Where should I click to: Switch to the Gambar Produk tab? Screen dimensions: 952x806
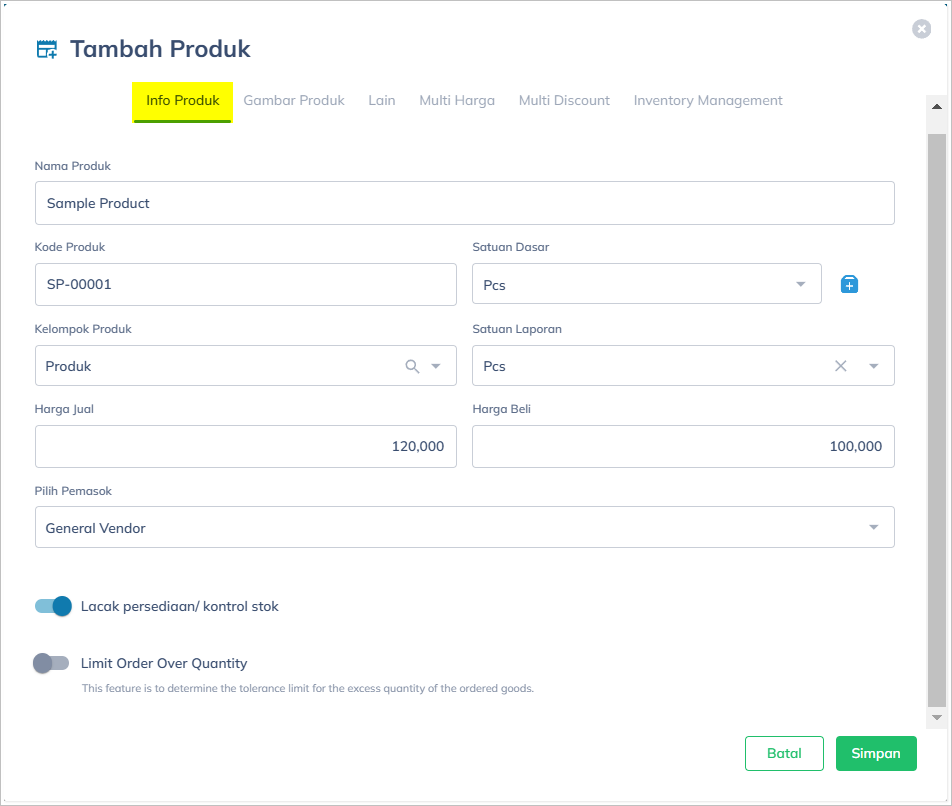pos(294,101)
